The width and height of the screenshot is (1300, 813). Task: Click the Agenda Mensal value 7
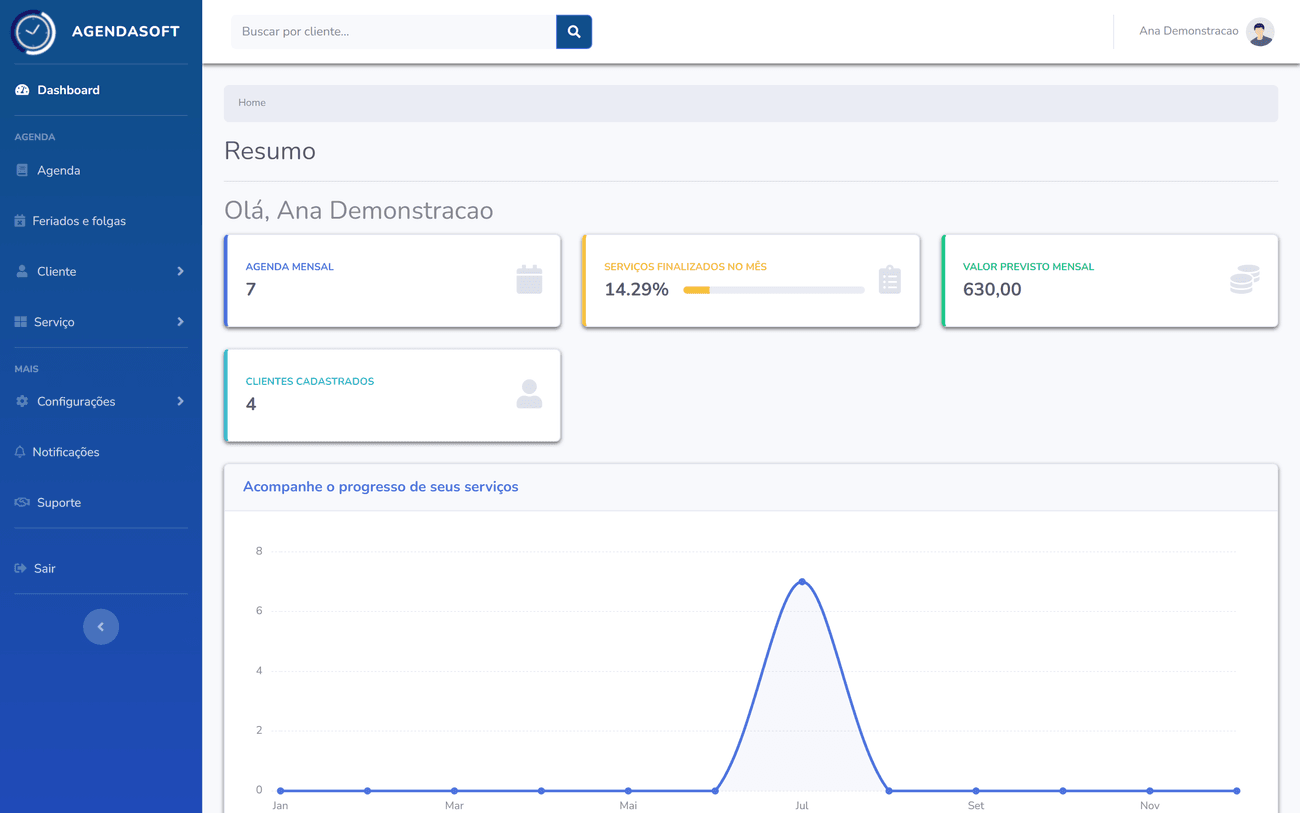pyautogui.click(x=251, y=290)
